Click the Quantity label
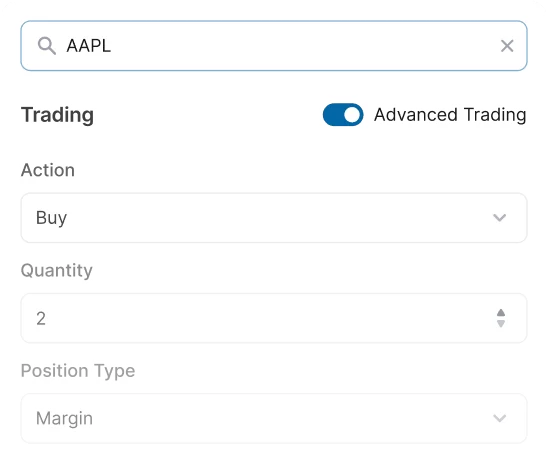This screenshot has height=462, width=548. [x=57, y=271]
